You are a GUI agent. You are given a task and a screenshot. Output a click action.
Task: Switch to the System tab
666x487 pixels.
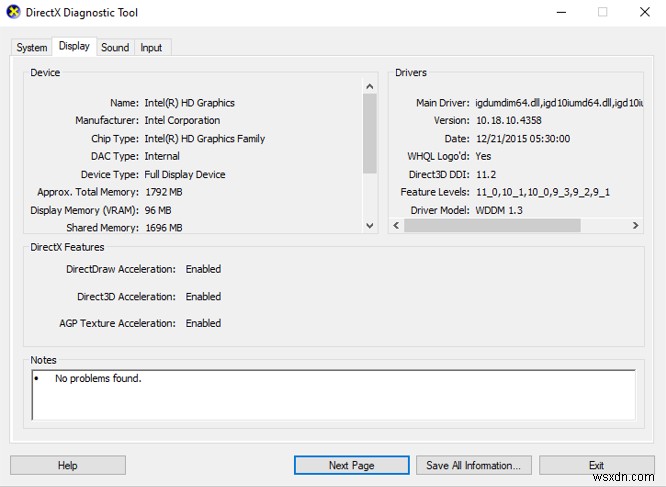(32, 48)
